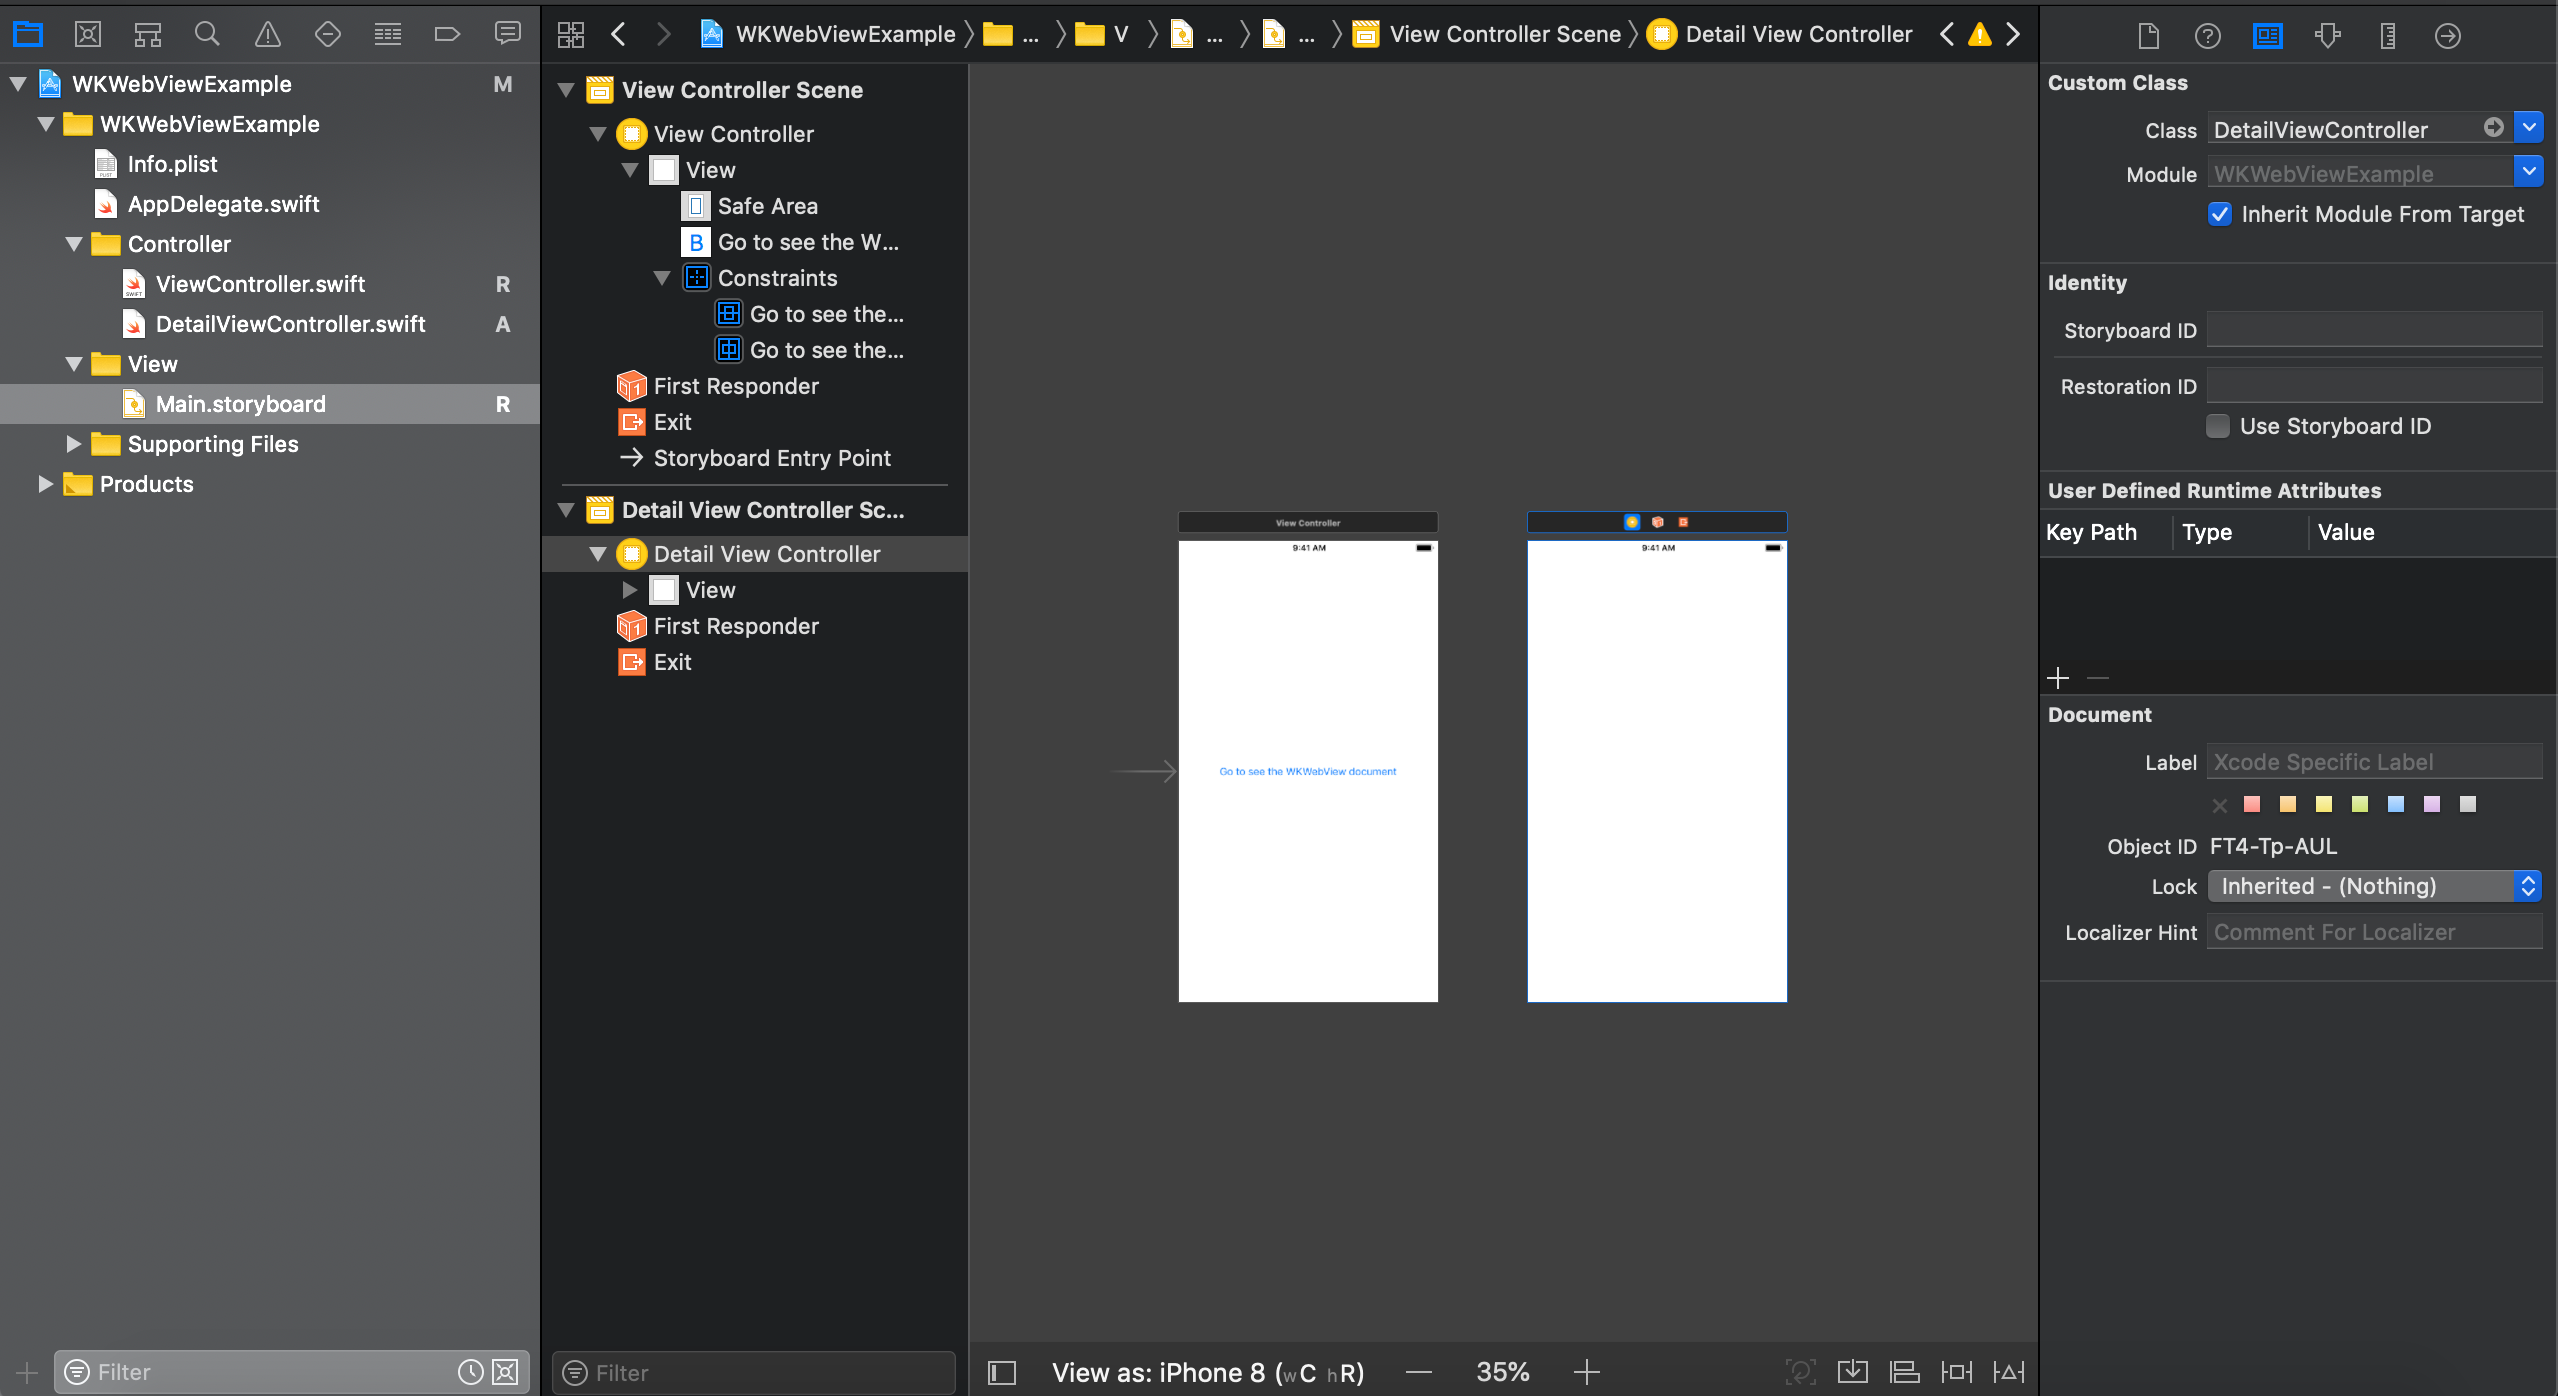Viewport: 2558px width, 1396px height.
Task: Open the Size inspector ruler icon
Action: (2387, 36)
